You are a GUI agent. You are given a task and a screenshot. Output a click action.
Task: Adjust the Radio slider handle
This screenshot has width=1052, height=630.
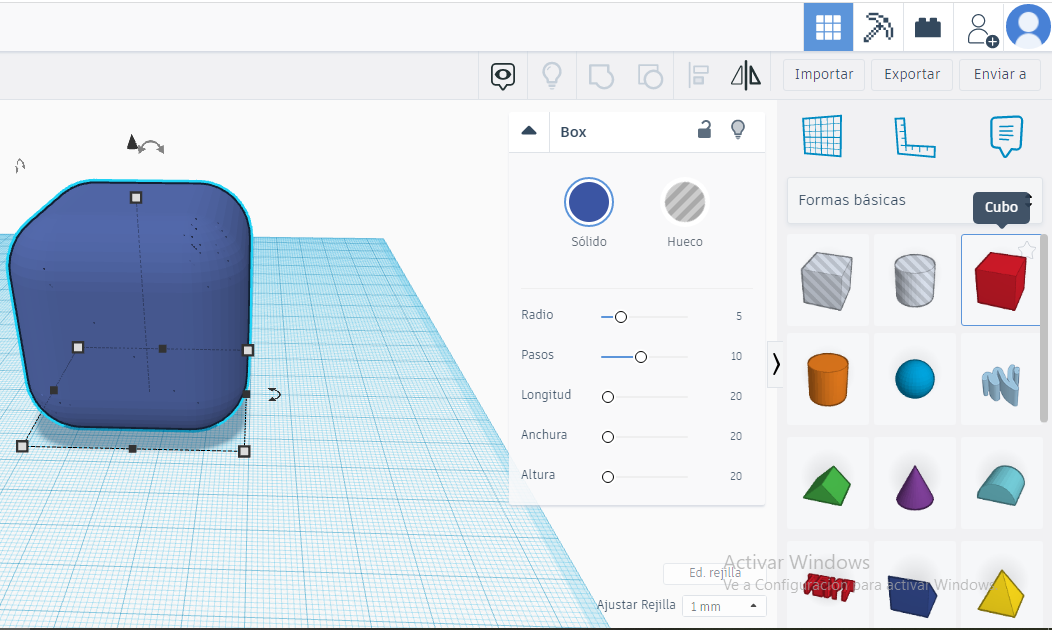(620, 316)
